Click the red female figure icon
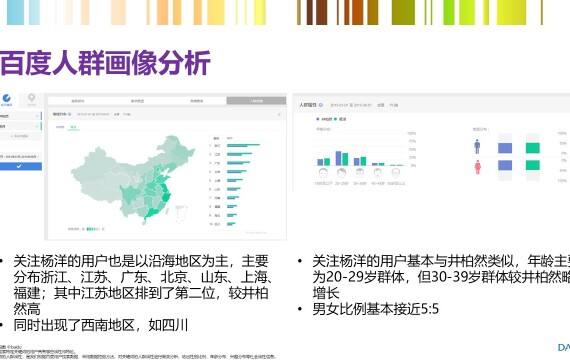Image resolution: width=570 pixels, height=360 pixels. tap(478, 167)
